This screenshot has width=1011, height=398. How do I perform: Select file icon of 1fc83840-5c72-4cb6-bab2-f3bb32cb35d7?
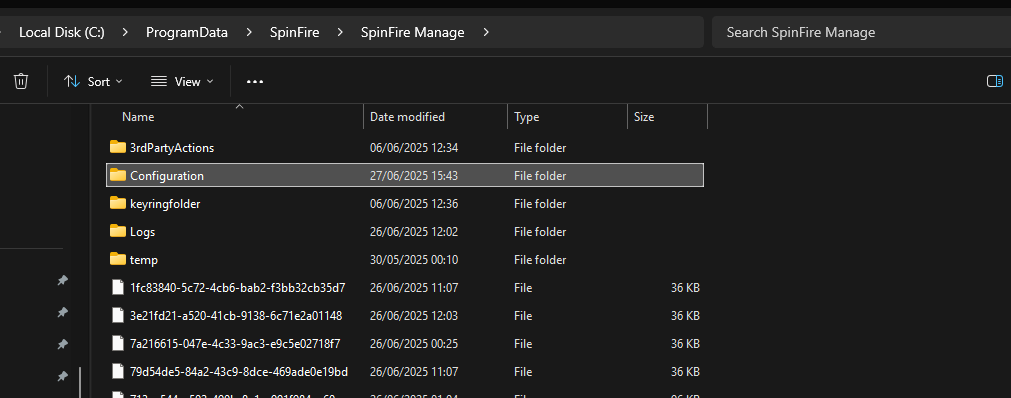(117, 288)
